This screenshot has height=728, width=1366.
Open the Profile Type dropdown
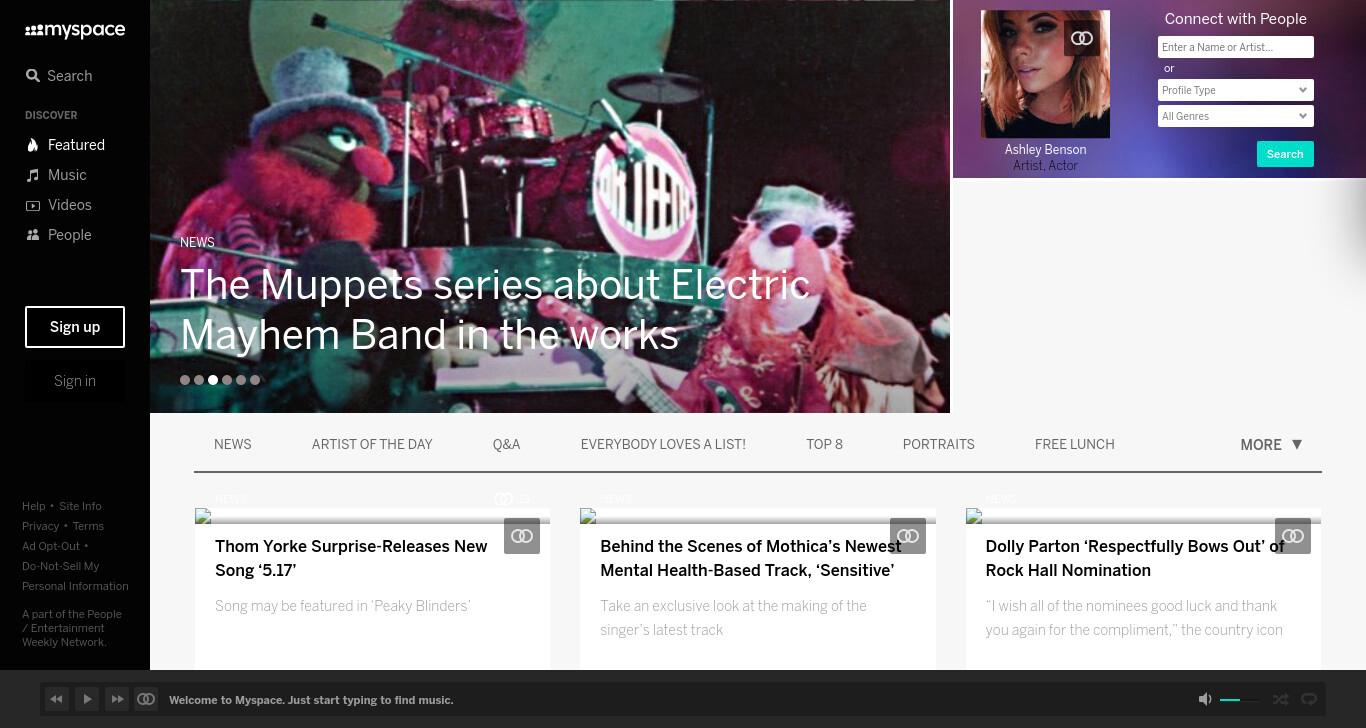[x=1235, y=90]
